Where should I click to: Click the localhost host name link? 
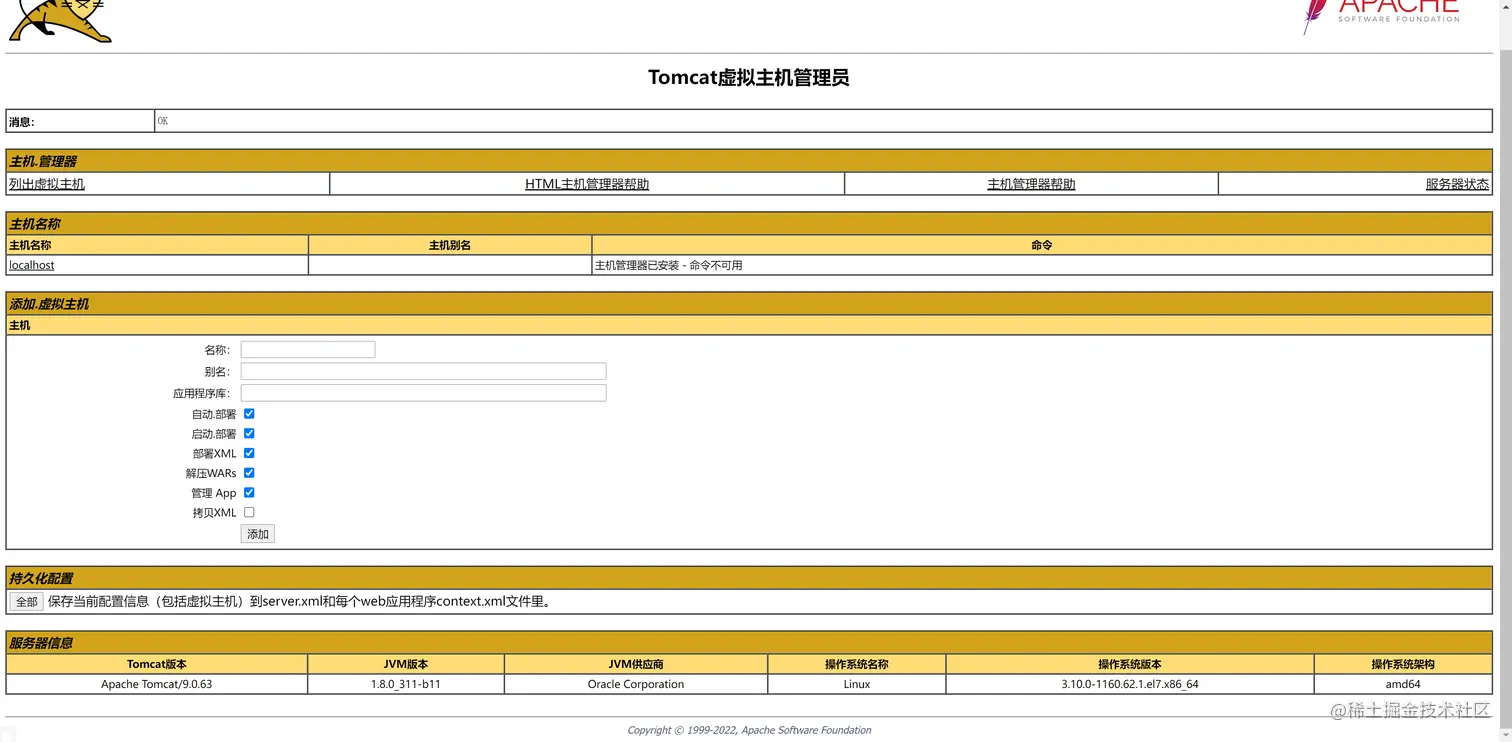click(32, 265)
